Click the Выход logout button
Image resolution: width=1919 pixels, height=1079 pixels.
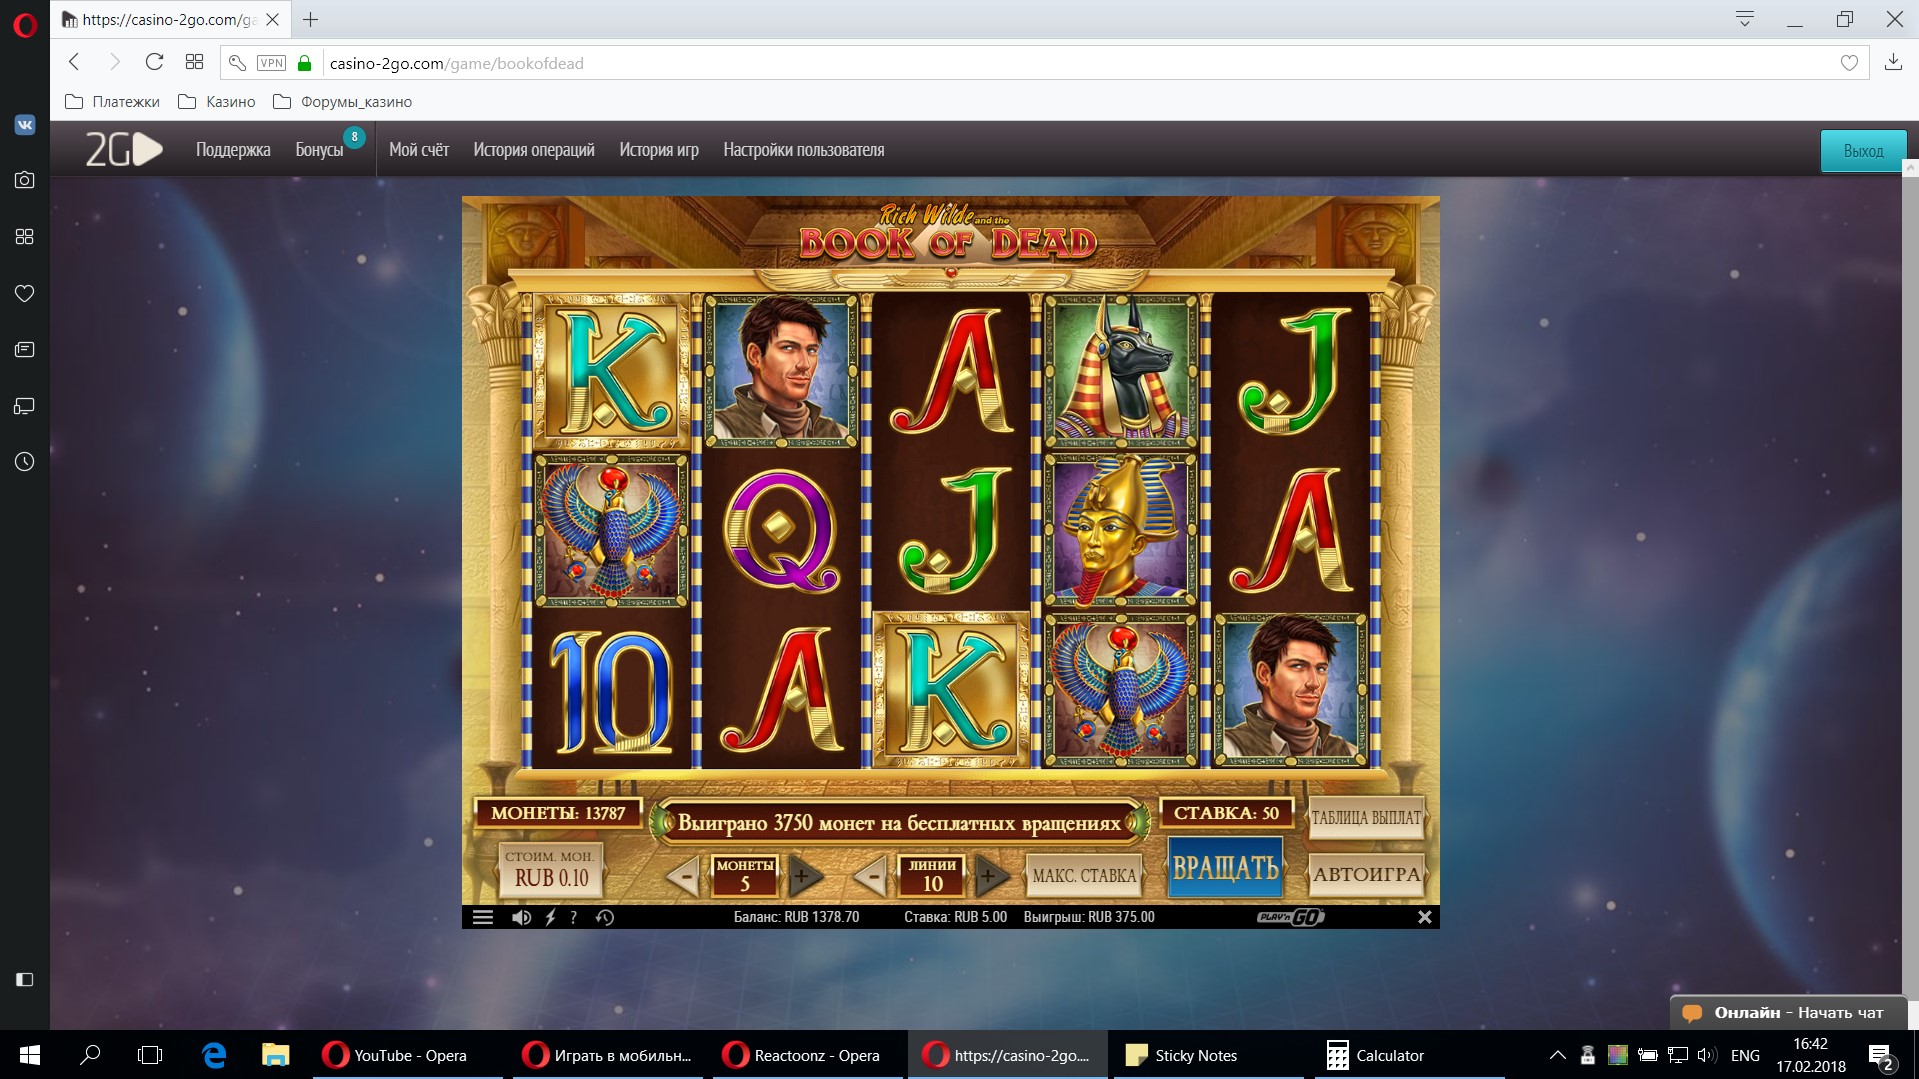1863,151
